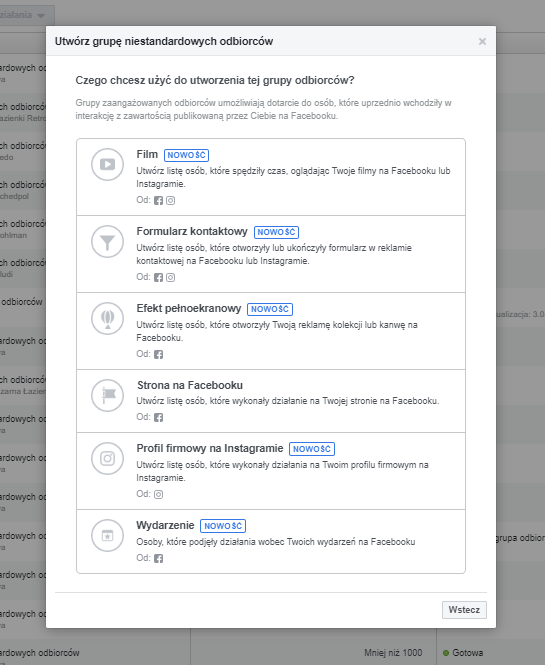The image size is (545, 665).
Task: Click the Strona na Facebooku flag icon
Action: pyautogui.click(x=107, y=395)
